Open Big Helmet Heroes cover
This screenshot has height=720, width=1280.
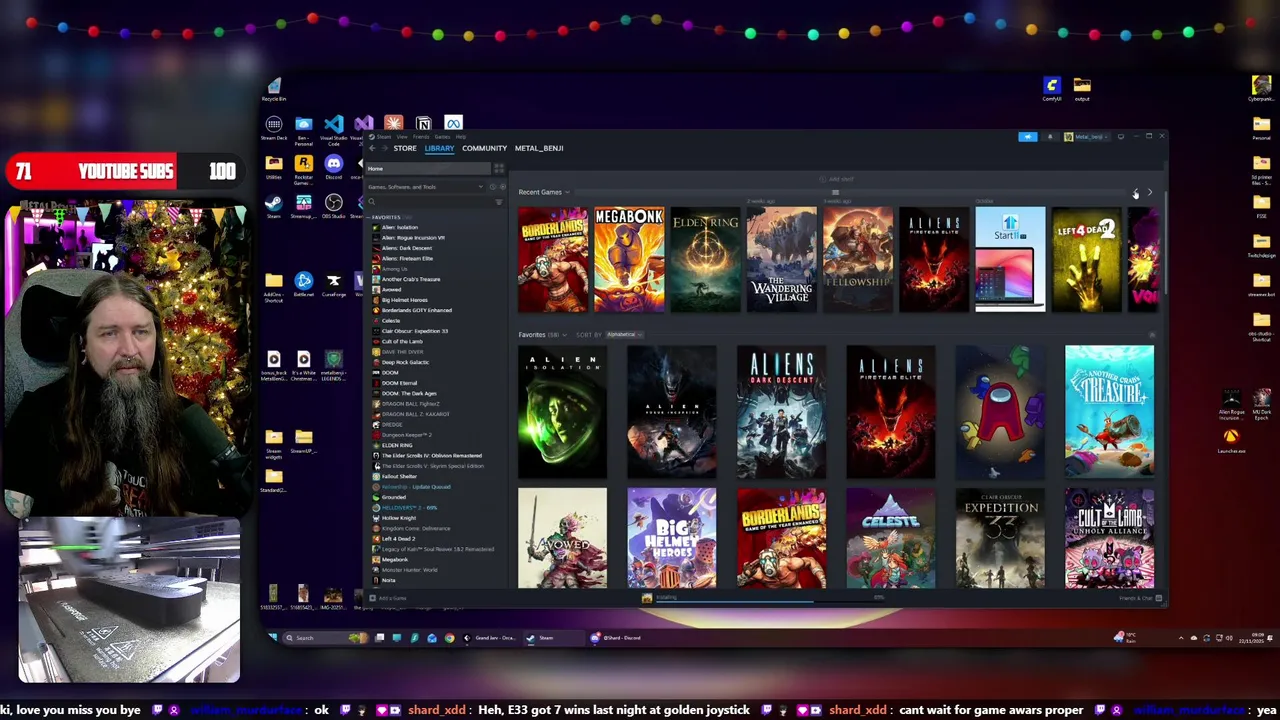tap(672, 538)
